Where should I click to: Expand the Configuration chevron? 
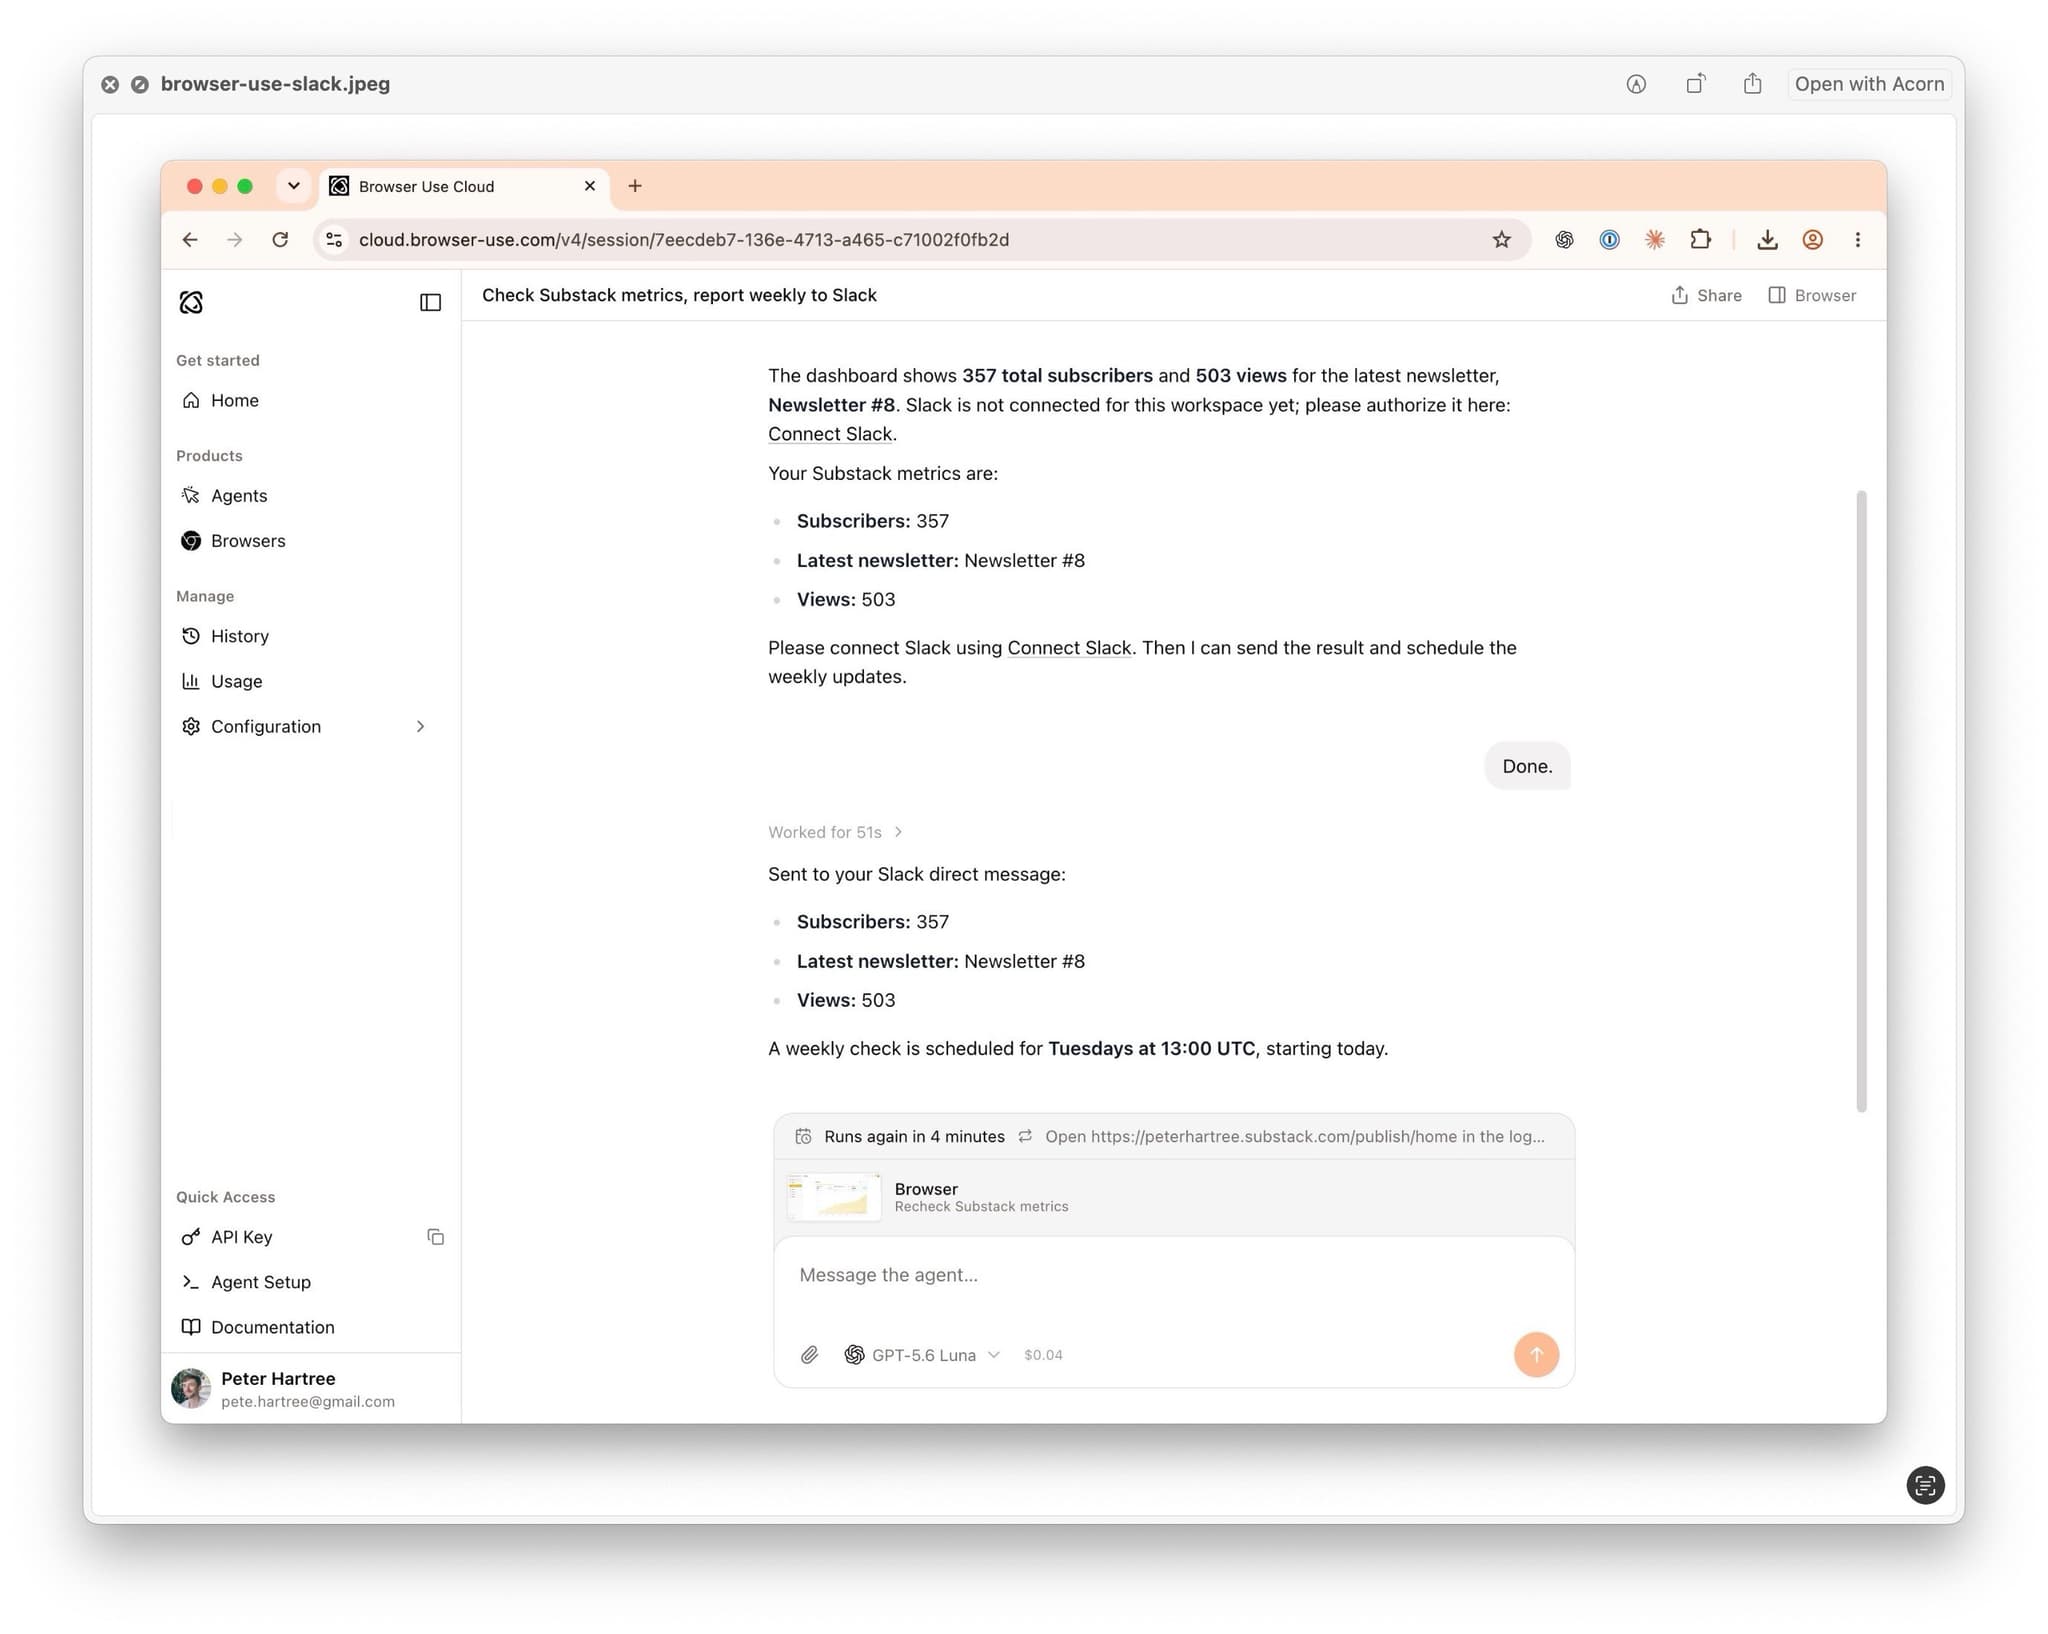click(x=421, y=726)
